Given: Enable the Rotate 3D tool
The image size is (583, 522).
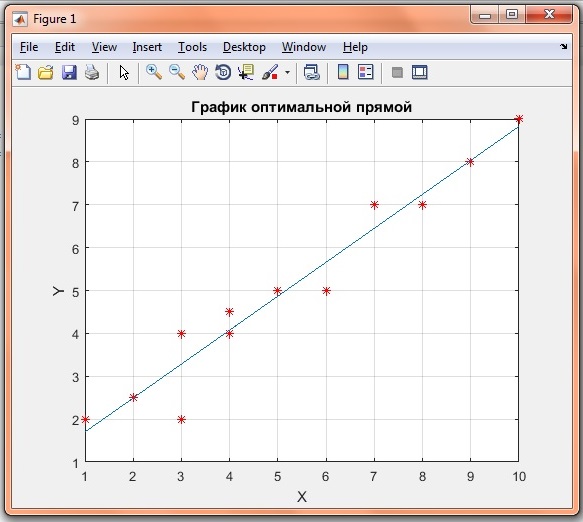Looking at the screenshot, I should 223,72.
